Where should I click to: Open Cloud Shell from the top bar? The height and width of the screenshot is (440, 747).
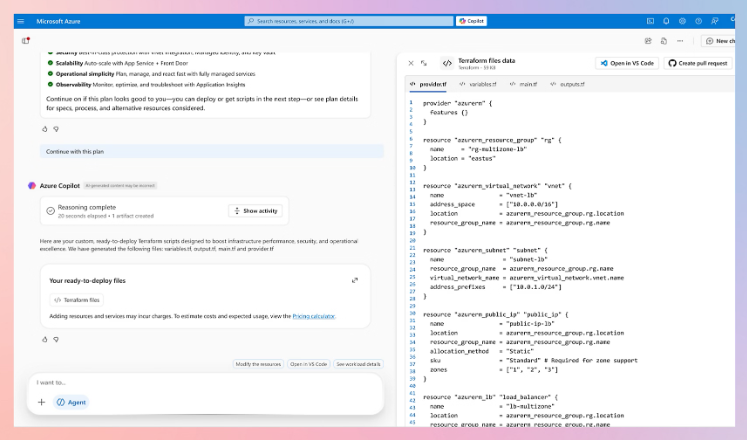(x=650, y=21)
